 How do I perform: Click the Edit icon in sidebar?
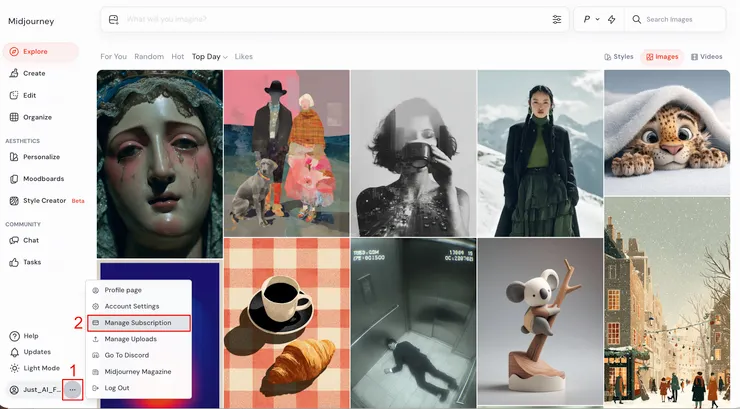[14, 95]
